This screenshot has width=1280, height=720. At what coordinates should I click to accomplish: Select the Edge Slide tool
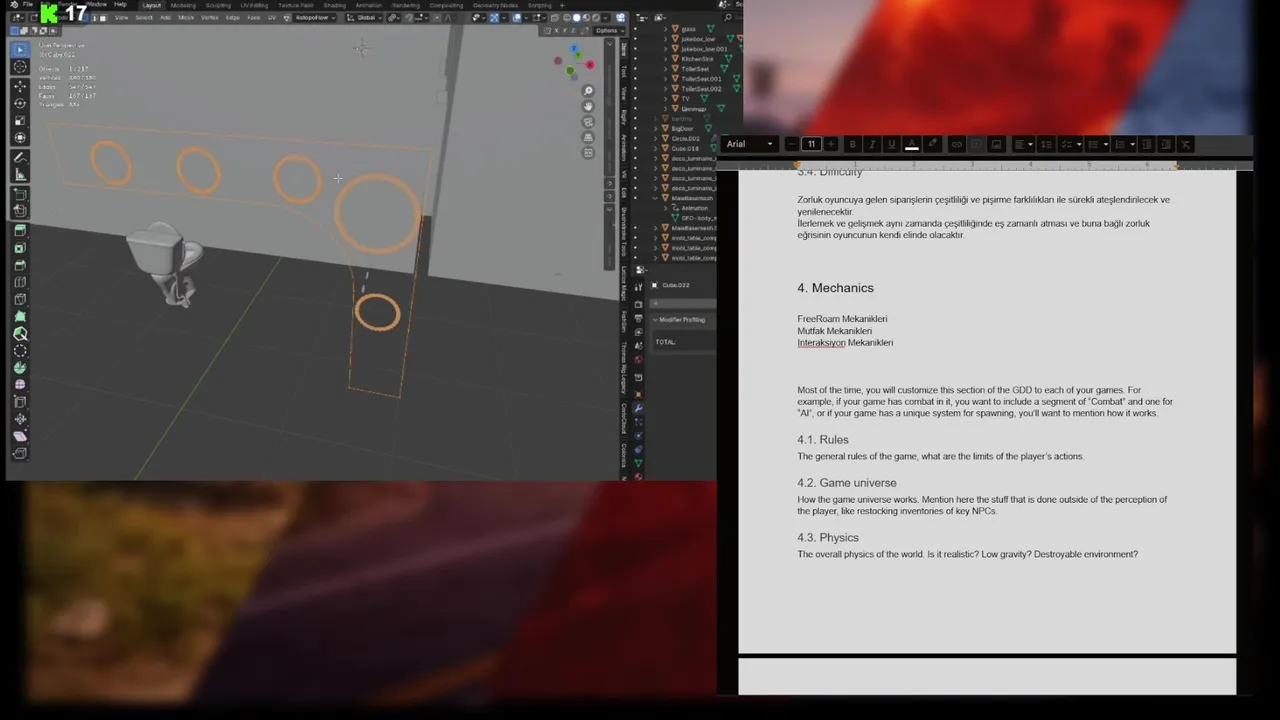click(x=19, y=402)
